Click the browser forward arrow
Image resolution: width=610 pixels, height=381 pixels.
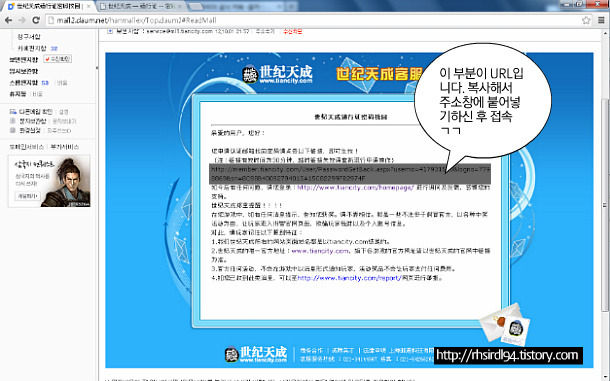tap(22, 20)
